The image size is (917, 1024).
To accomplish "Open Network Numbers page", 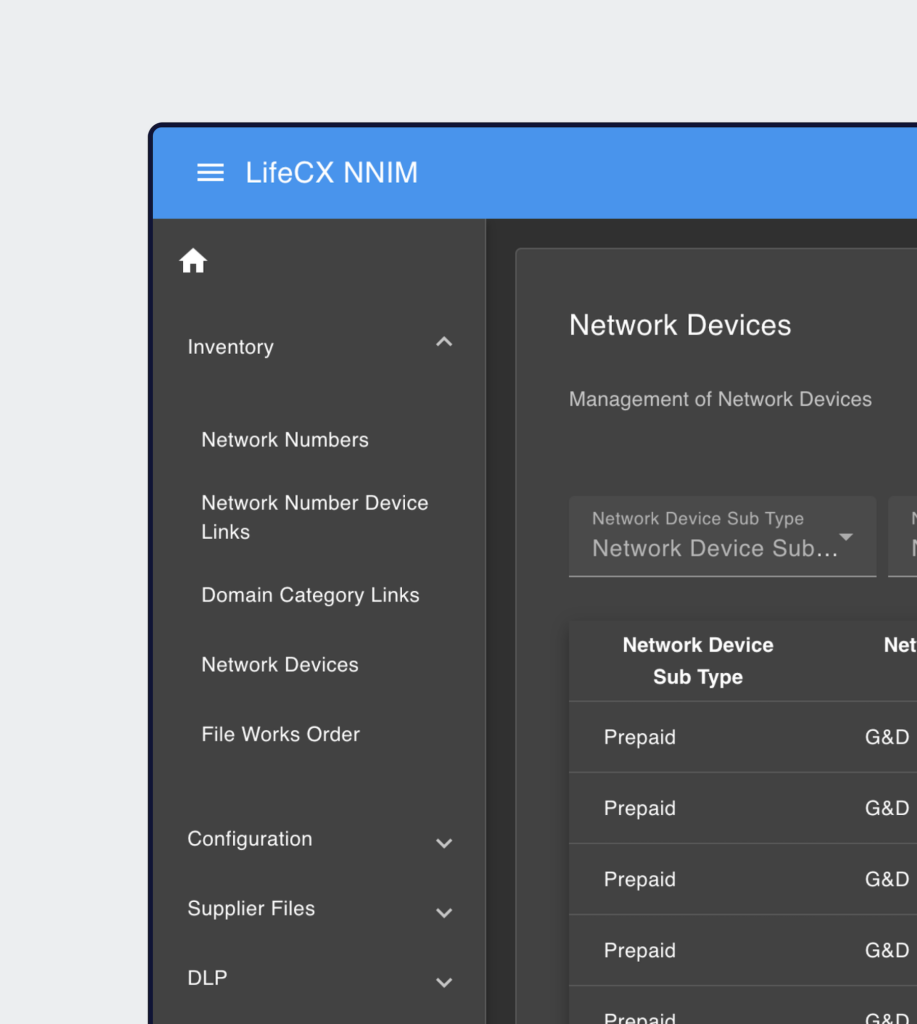I will tap(285, 440).
